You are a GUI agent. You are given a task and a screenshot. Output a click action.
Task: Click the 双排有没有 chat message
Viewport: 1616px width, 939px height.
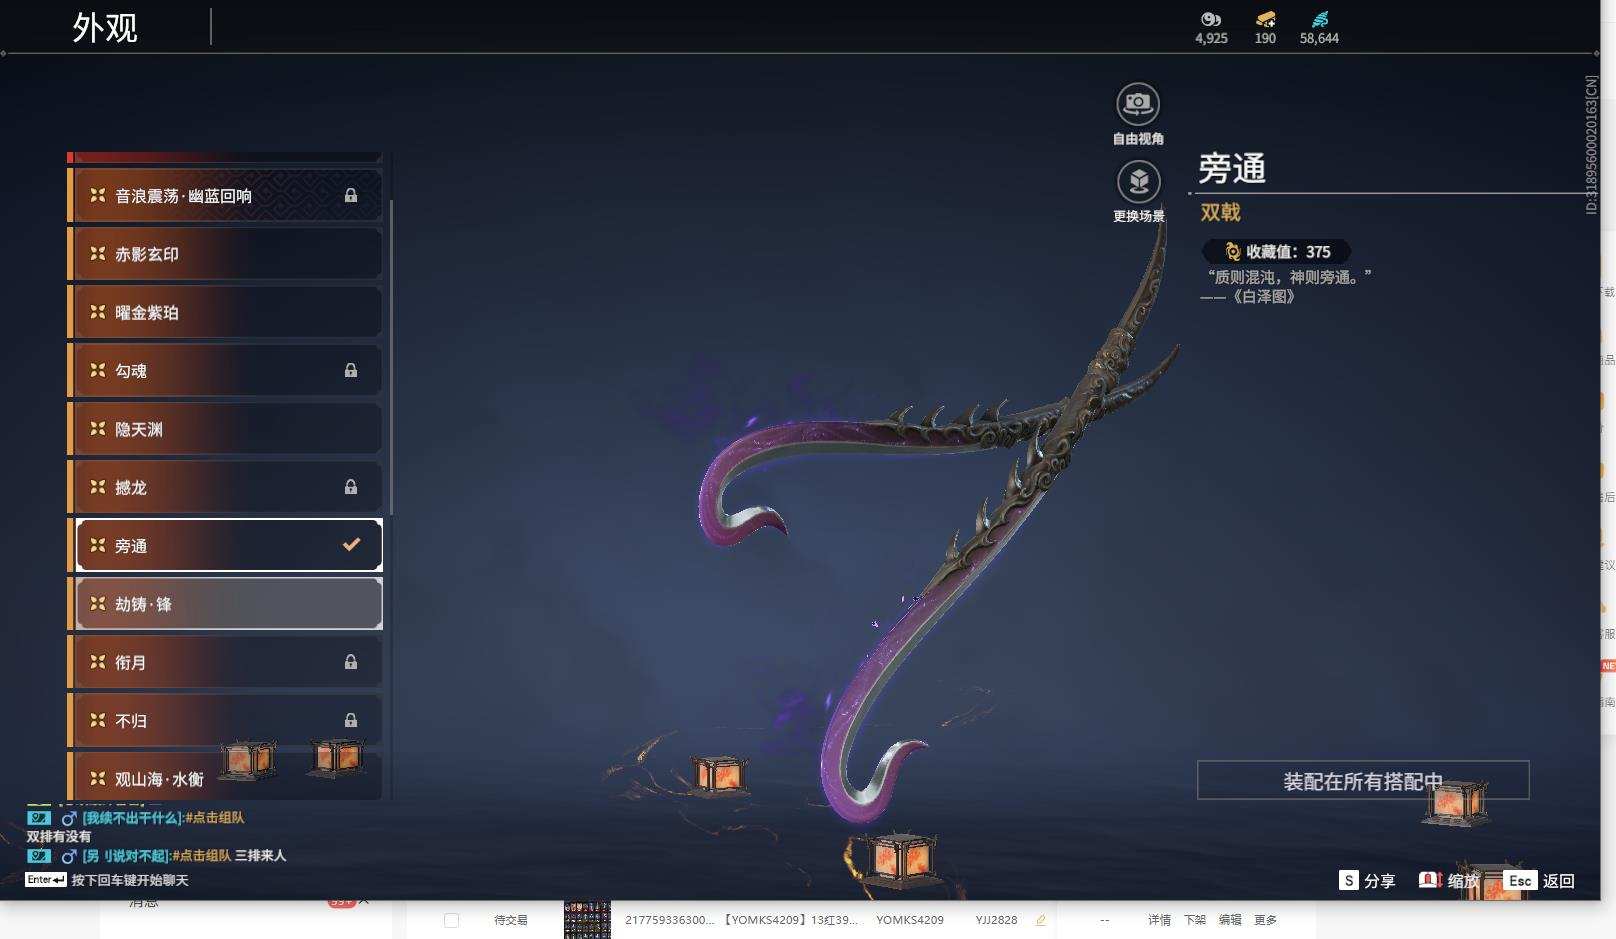coord(59,837)
